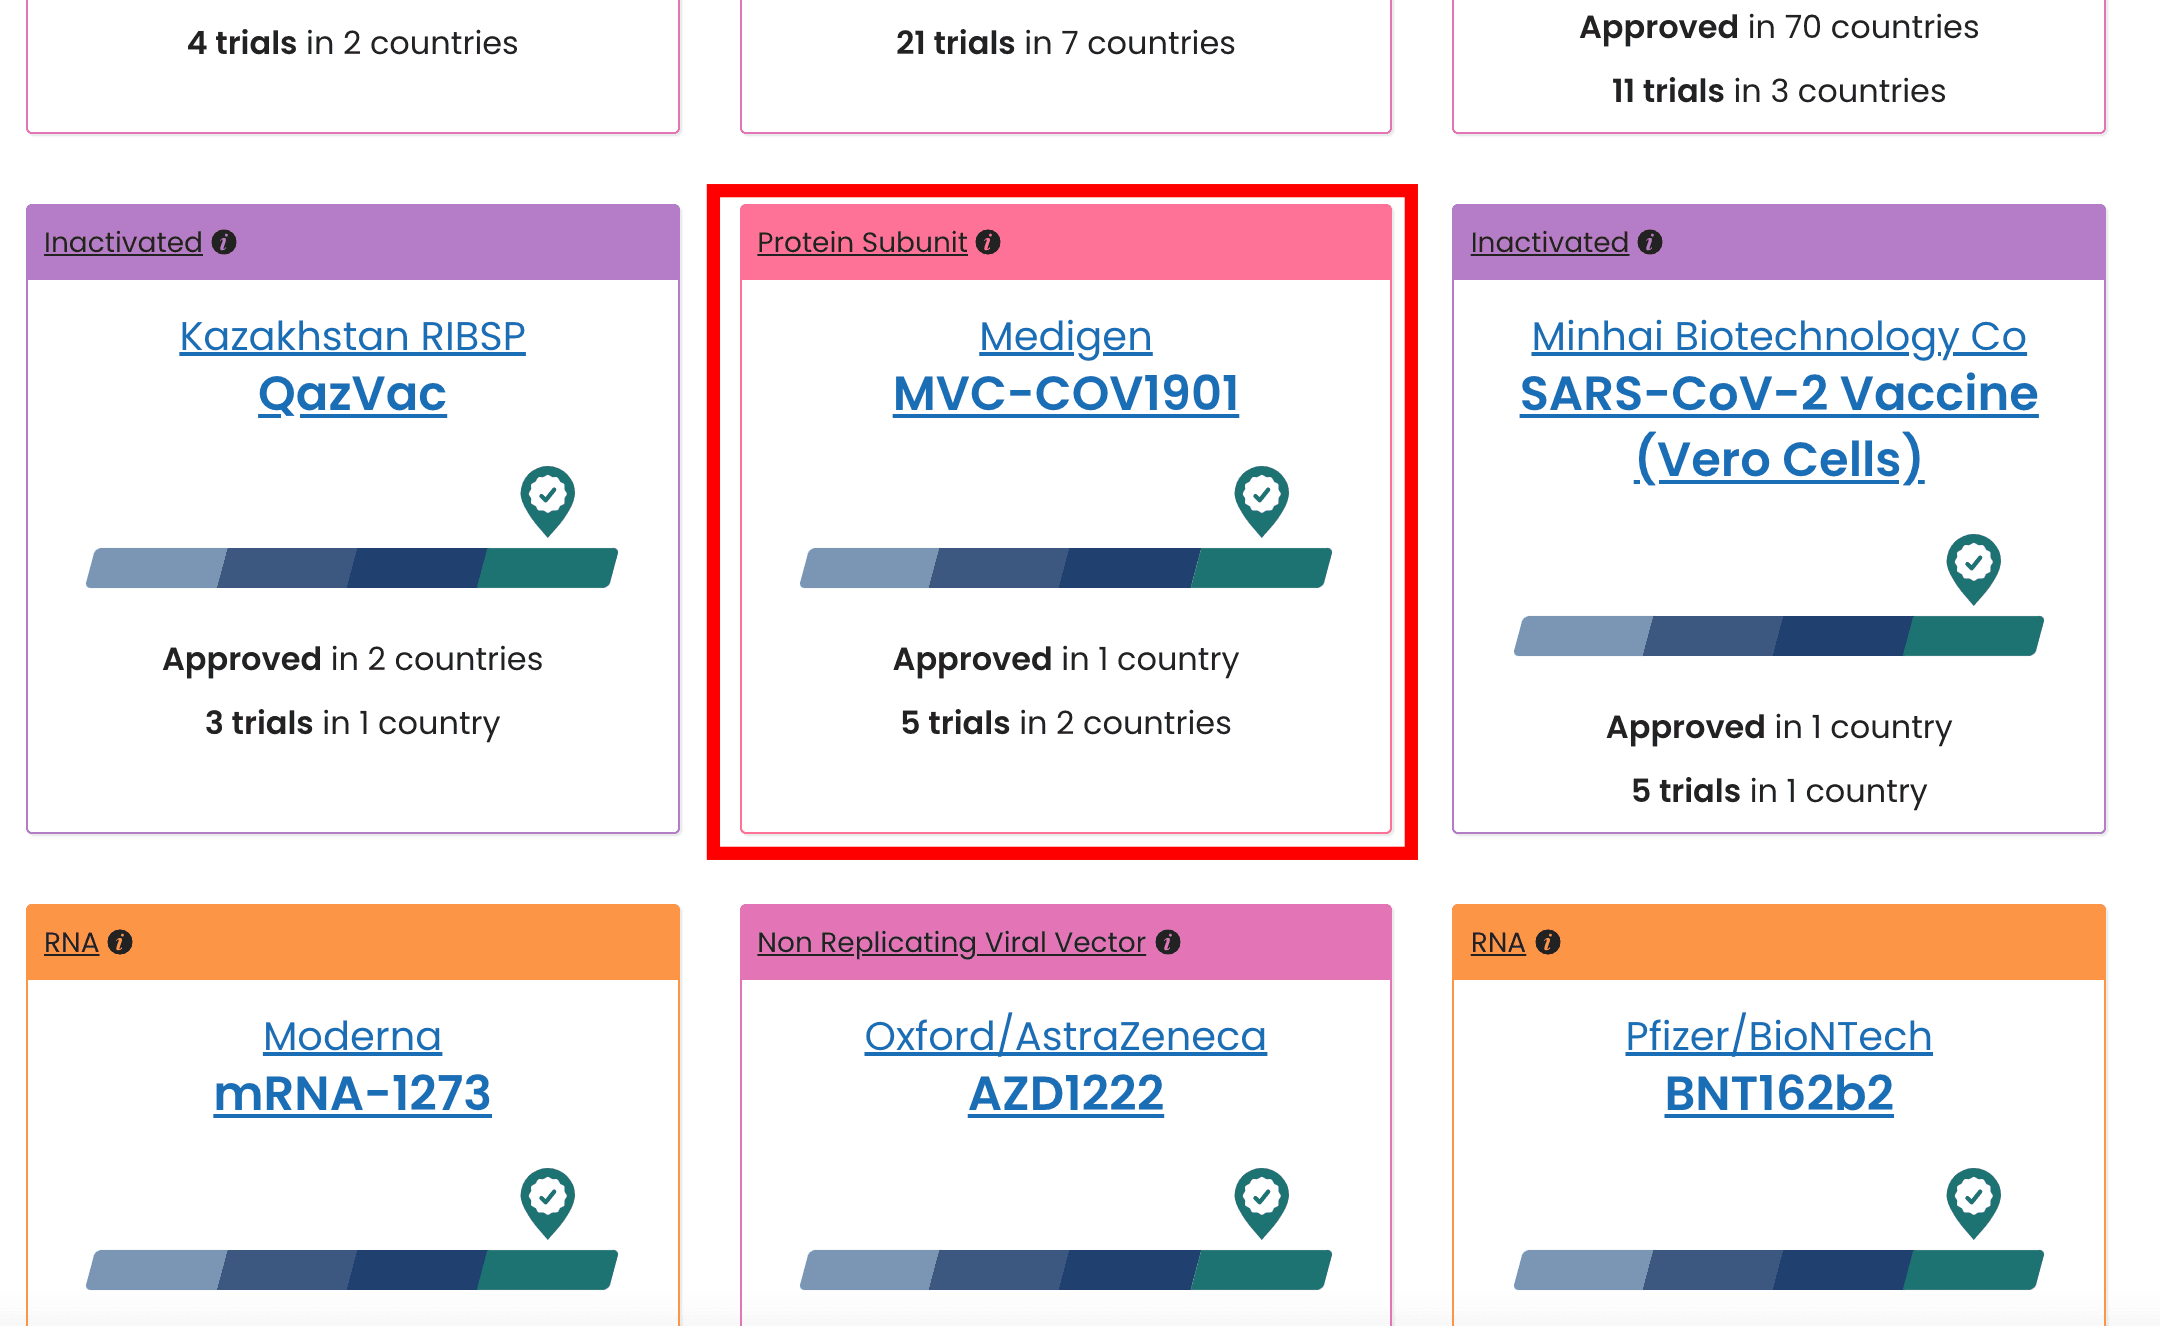Open the RNA link on Pfizer/BioNTech card
This screenshot has height=1326, width=2160.
tap(1498, 942)
